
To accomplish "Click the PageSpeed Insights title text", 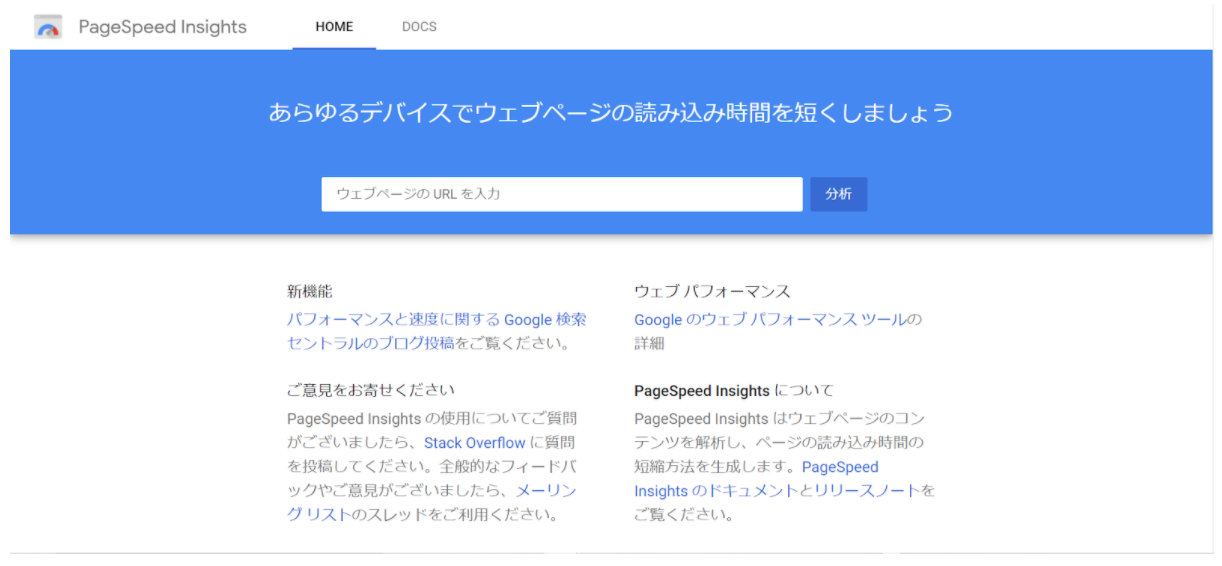I will (162, 27).
